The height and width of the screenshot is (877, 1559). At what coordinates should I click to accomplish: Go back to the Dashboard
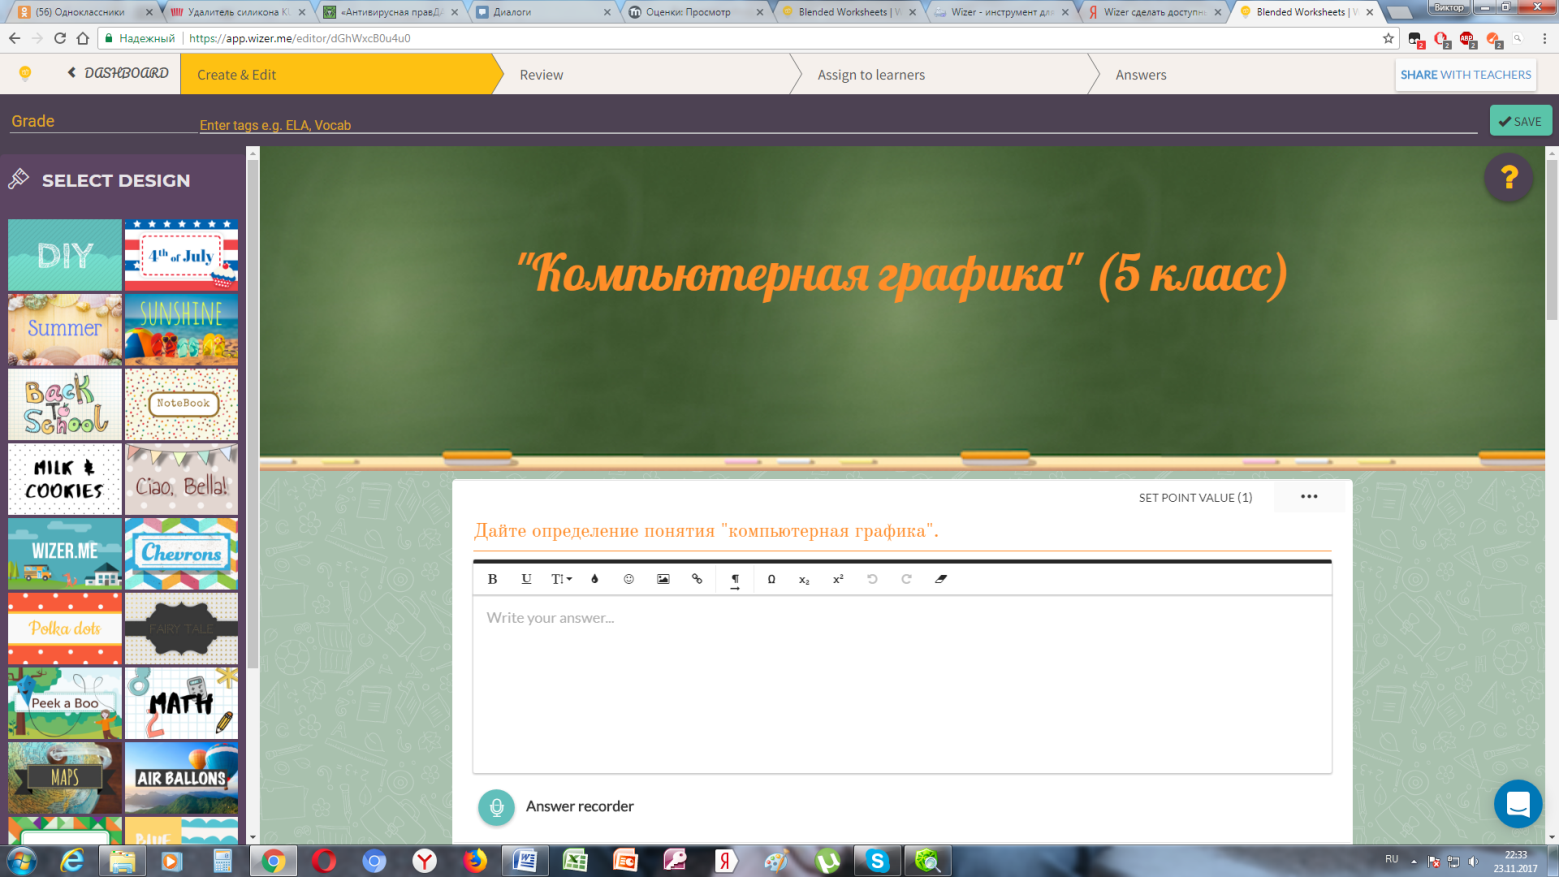point(118,73)
